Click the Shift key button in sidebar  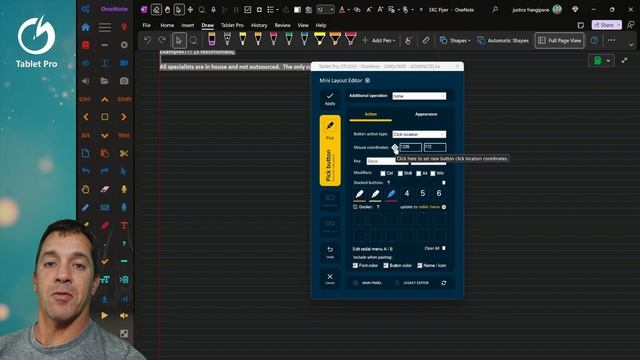[124, 99]
